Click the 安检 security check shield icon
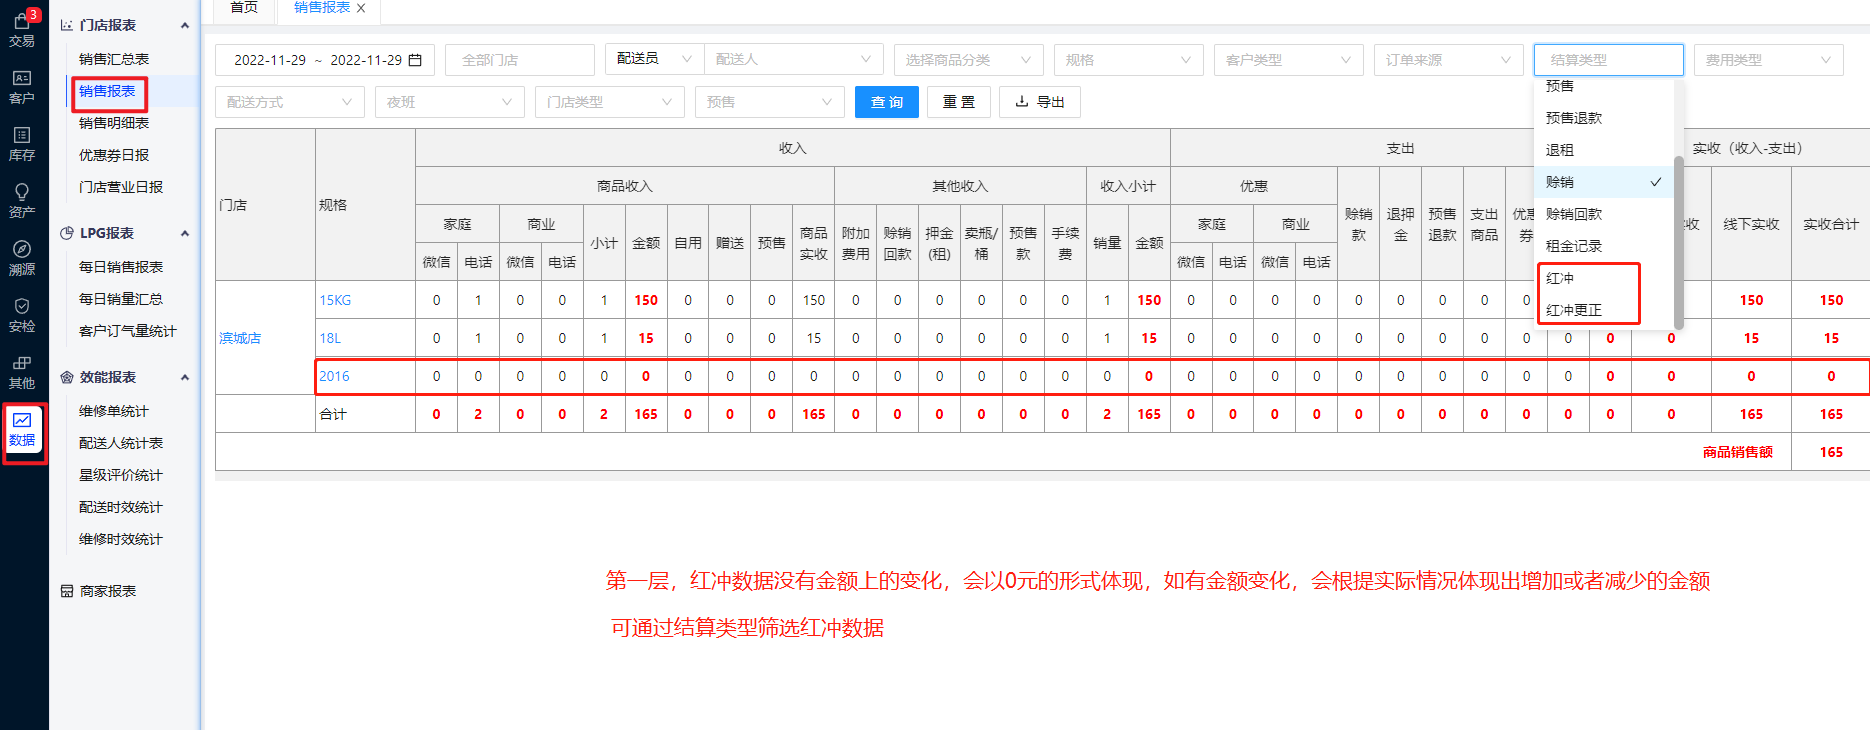This screenshot has width=1870, height=730. tap(21, 314)
